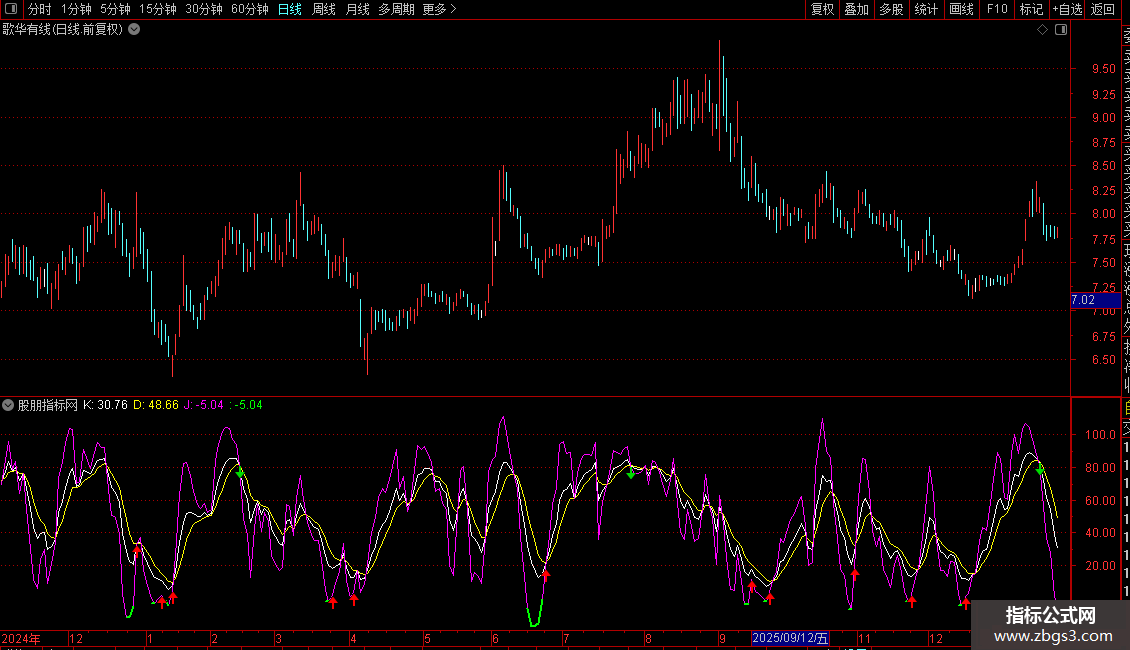Viewport: 1130px width, 650px height.
Task: Click the 20.00 indicator axis label
Action: tap(1100, 566)
